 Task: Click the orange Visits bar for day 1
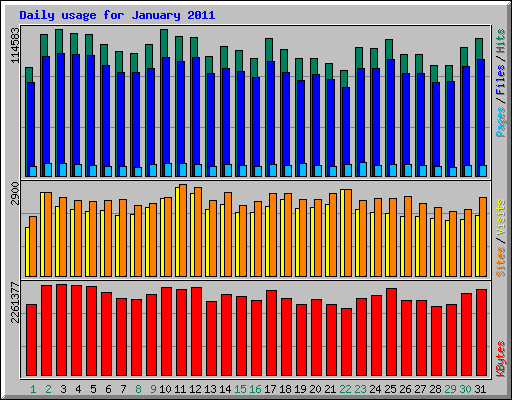click(33, 246)
